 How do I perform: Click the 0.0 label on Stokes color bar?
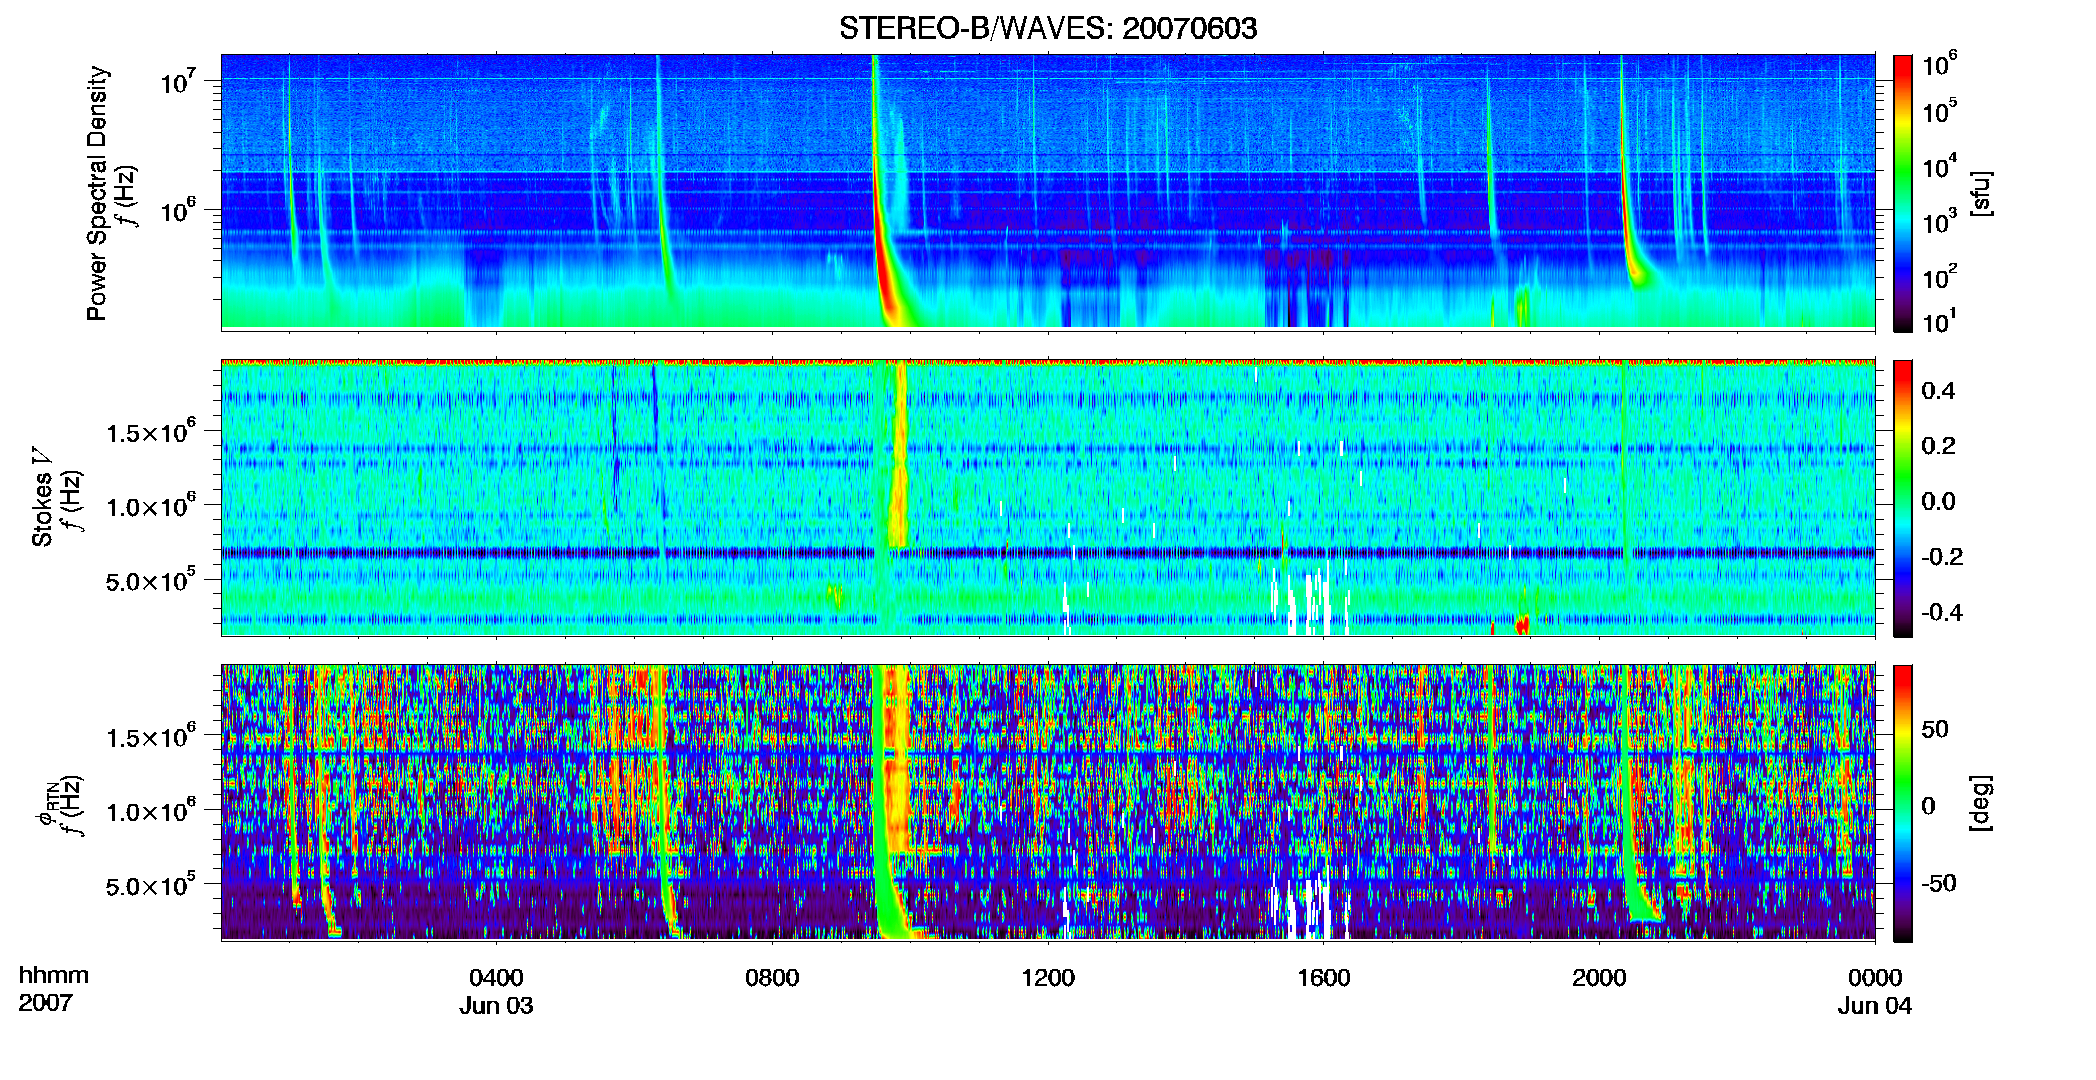(x=1938, y=502)
